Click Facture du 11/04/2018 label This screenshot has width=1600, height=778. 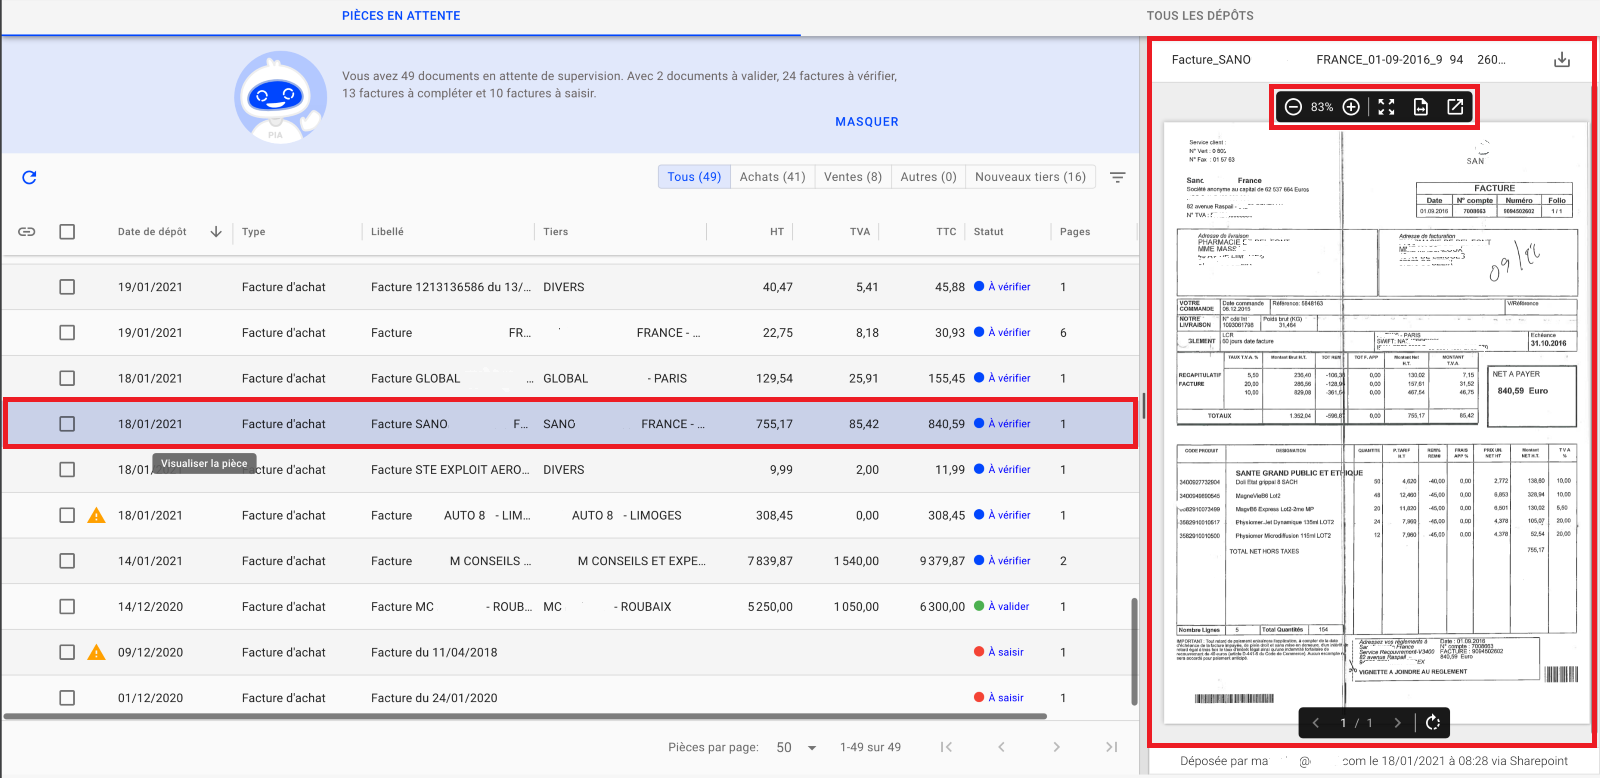pos(434,652)
